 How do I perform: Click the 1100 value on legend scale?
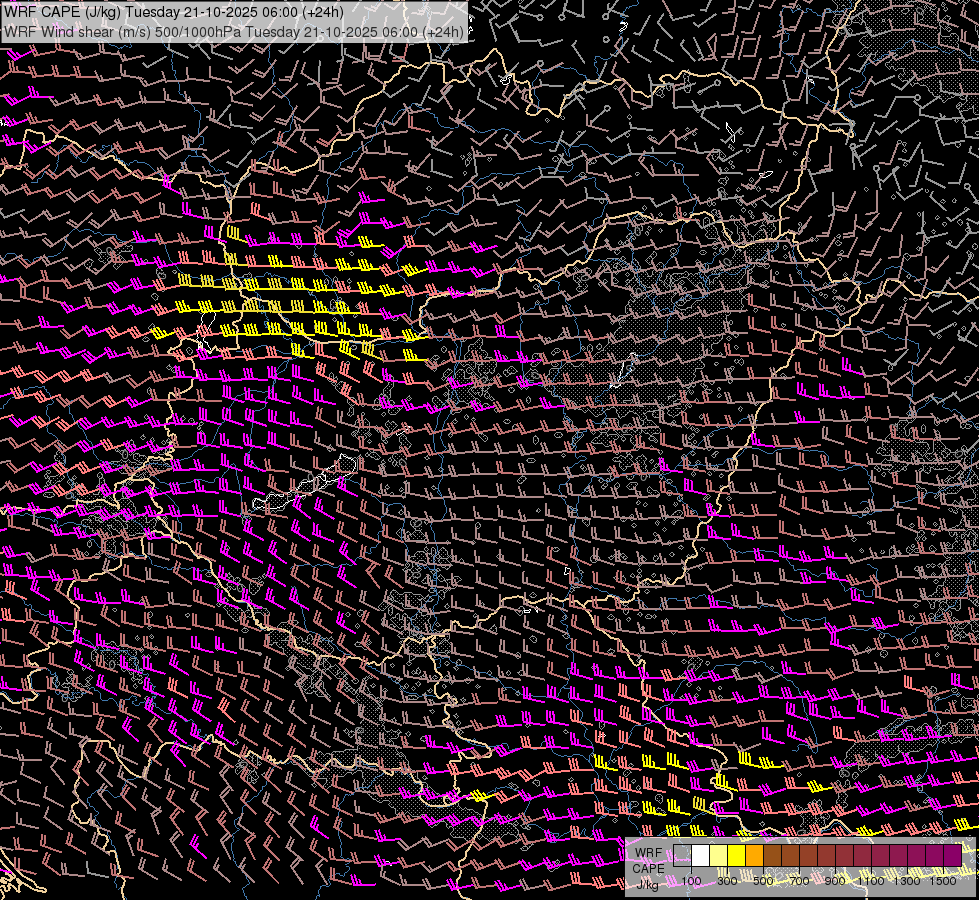pos(872,881)
